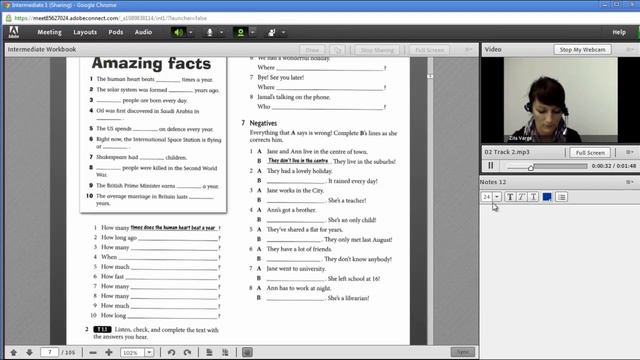Image resolution: width=640 pixels, height=360 pixels.
Task: Click the Sync button in document toolbar
Action: pos(462,352)
